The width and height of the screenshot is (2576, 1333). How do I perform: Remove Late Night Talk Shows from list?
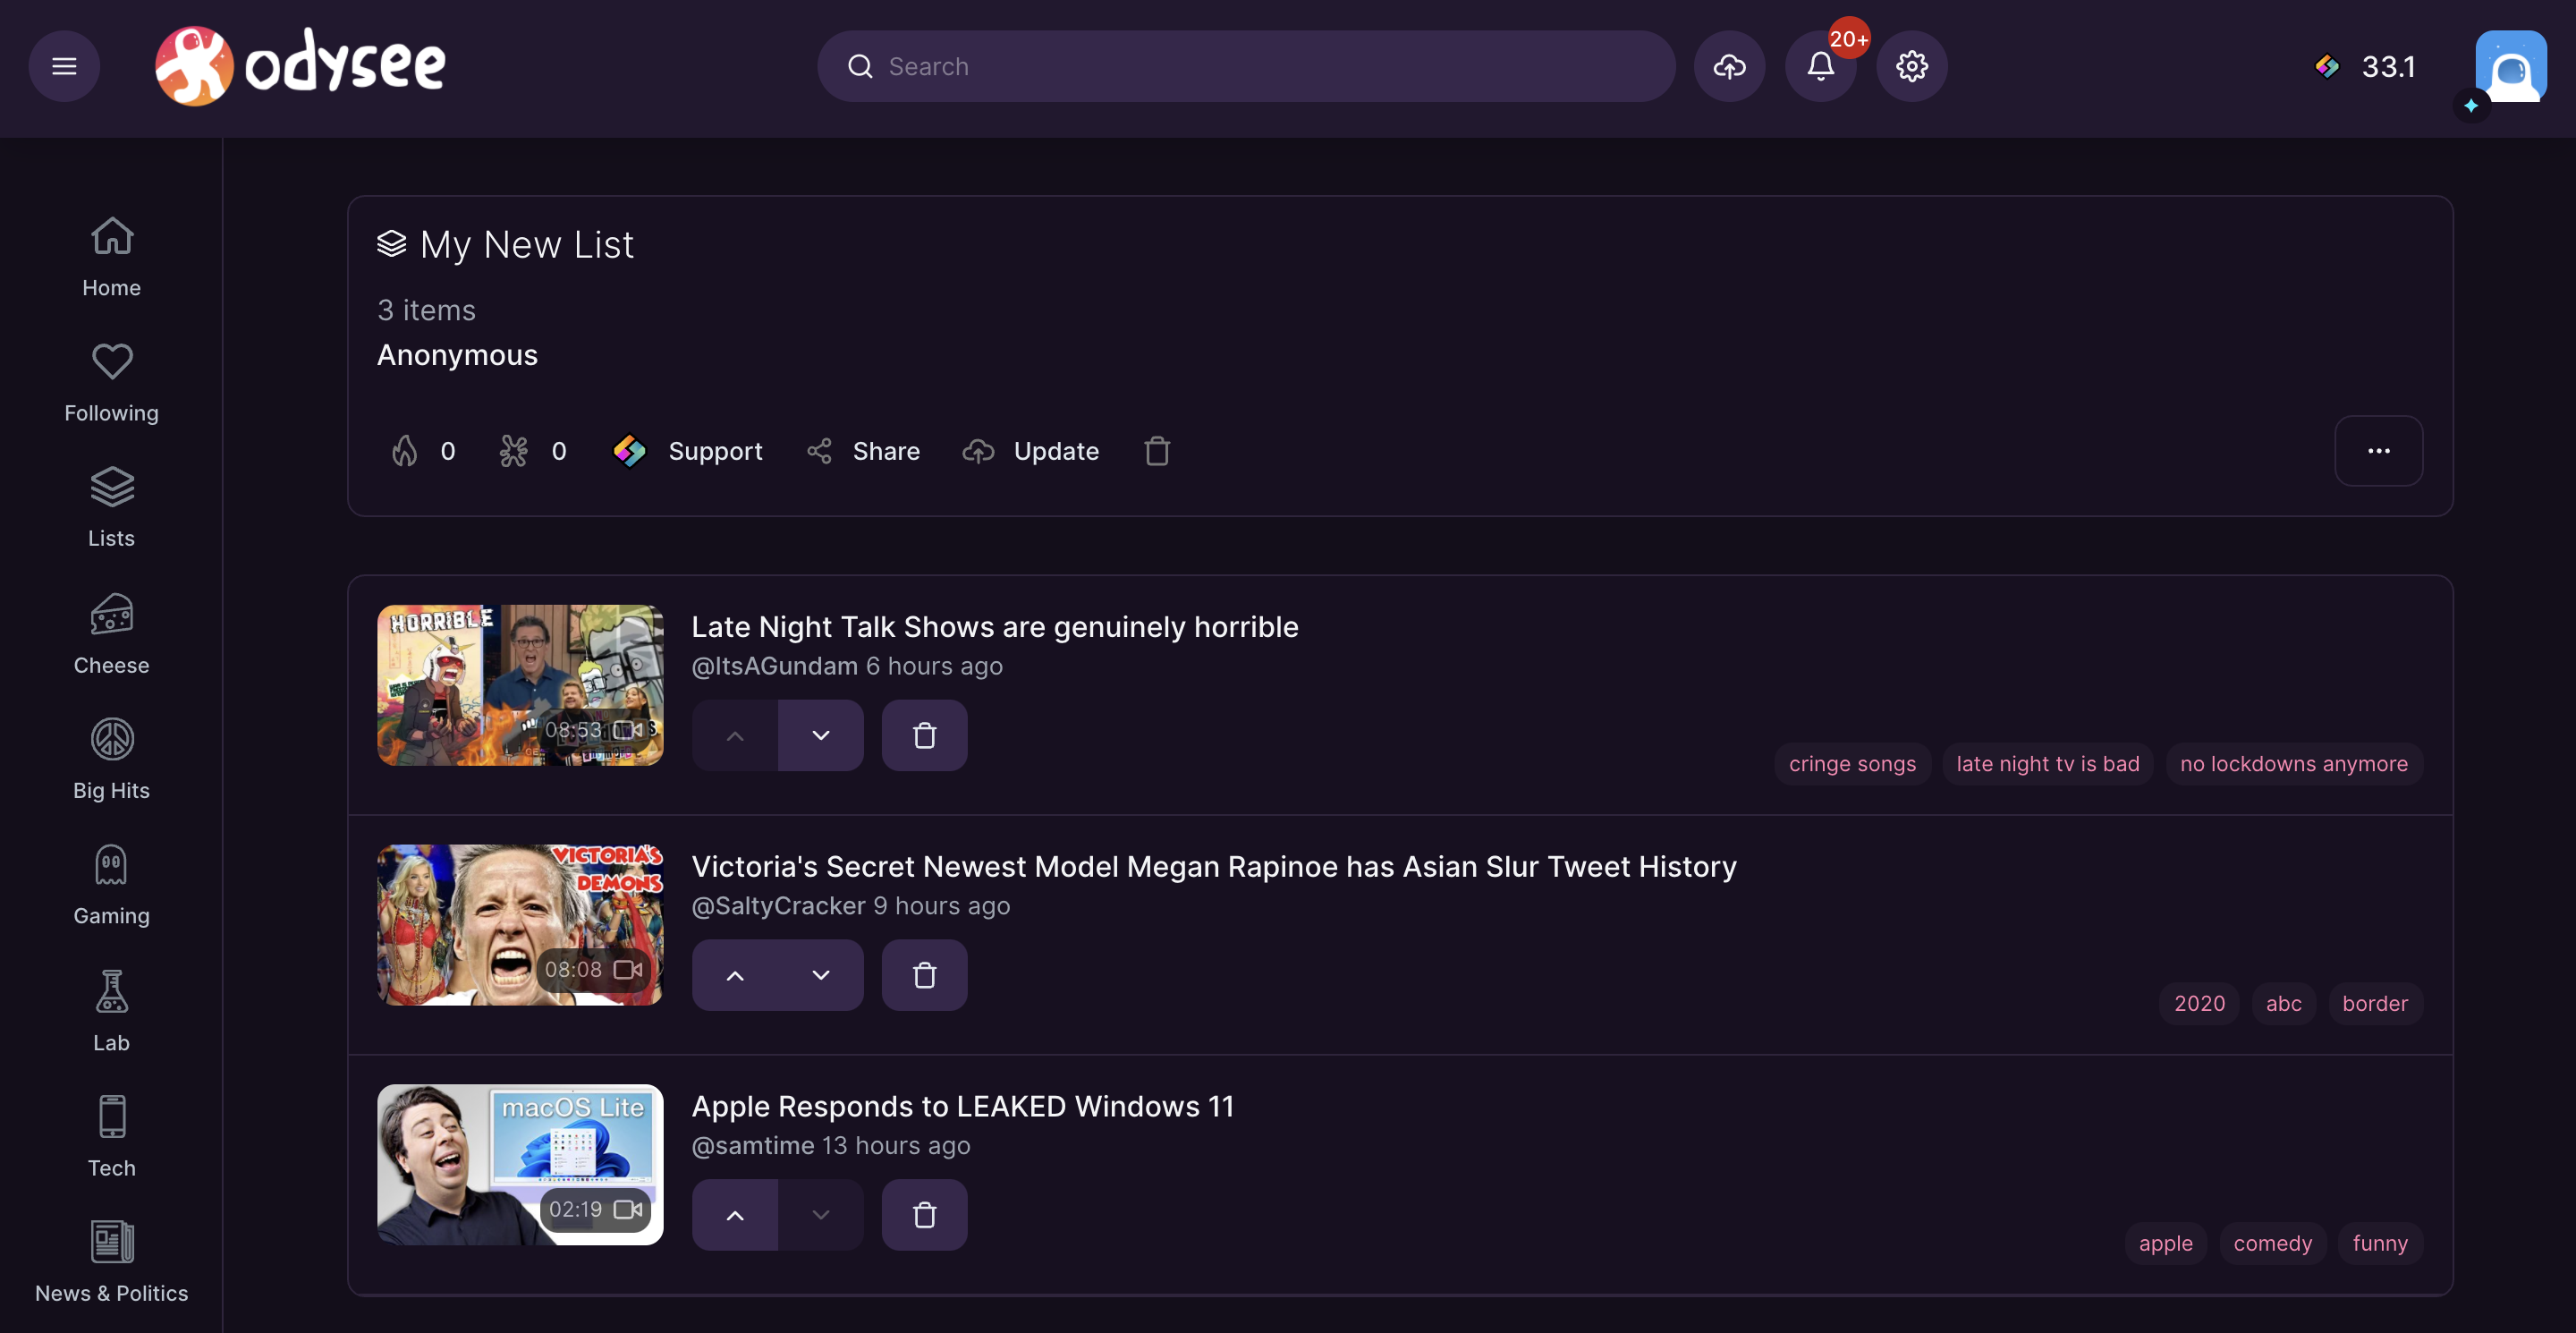[925, 735]
